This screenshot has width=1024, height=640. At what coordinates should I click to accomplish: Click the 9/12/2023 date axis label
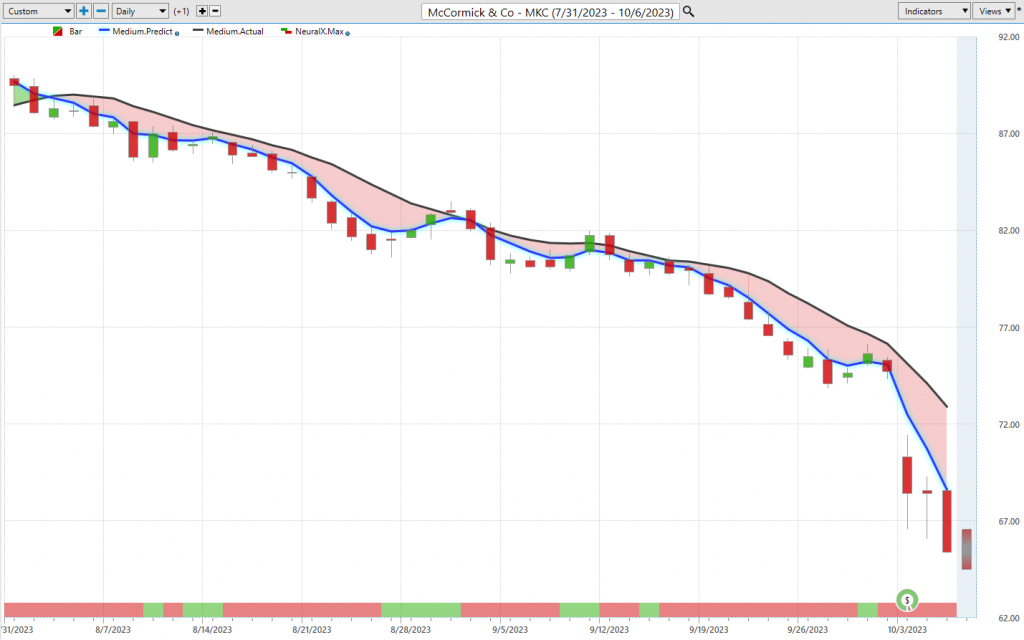(x=609, y=630)
